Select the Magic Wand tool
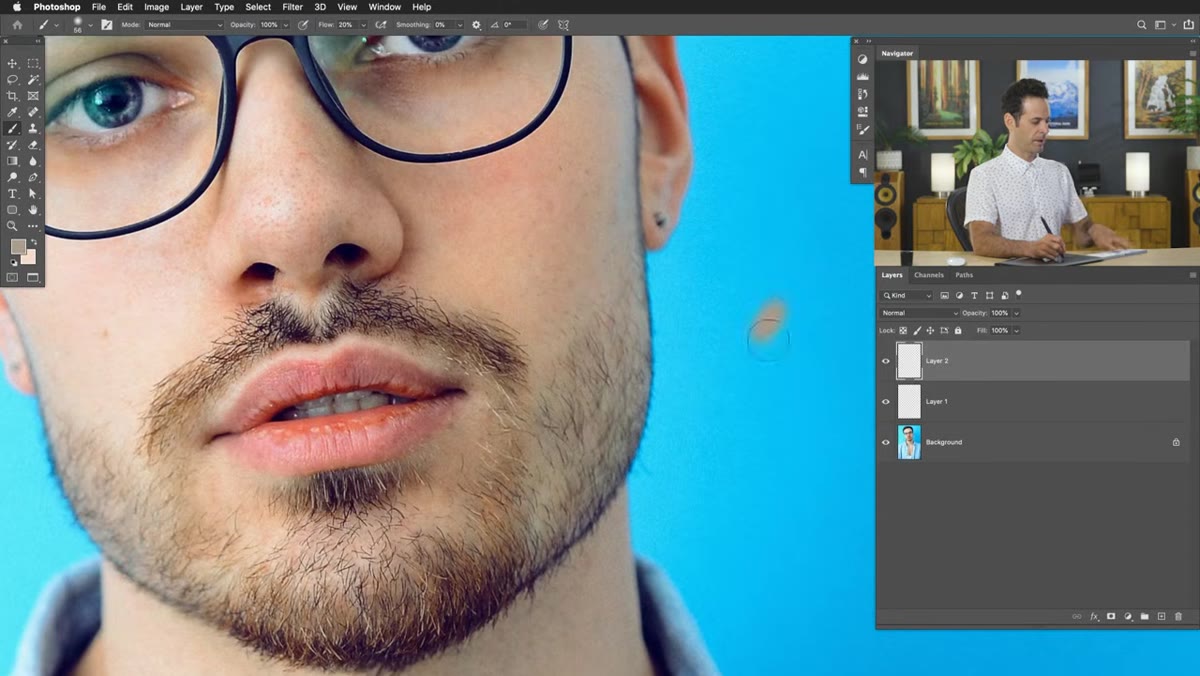This screenshot has height=676, width=1200. pyautogui.click(x=33, y=79)
